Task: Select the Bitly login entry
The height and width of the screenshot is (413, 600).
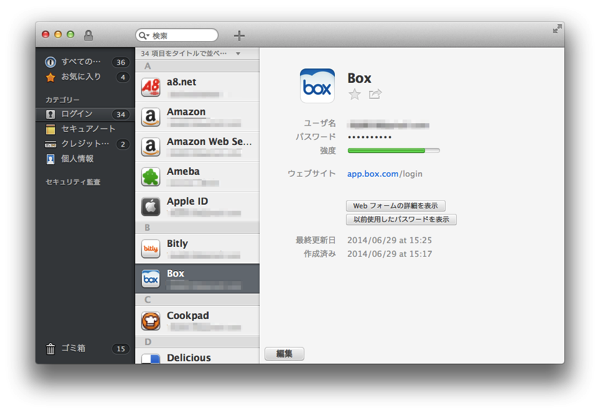Action: tap(197, 248)
